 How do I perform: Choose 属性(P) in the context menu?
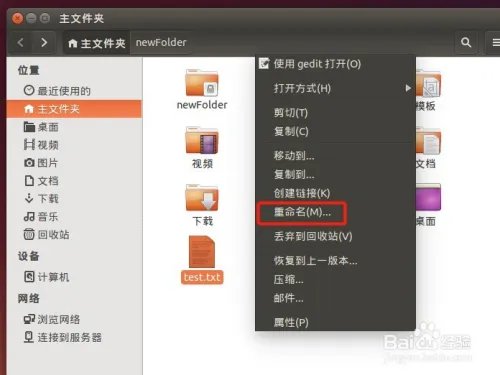point(335,322)
